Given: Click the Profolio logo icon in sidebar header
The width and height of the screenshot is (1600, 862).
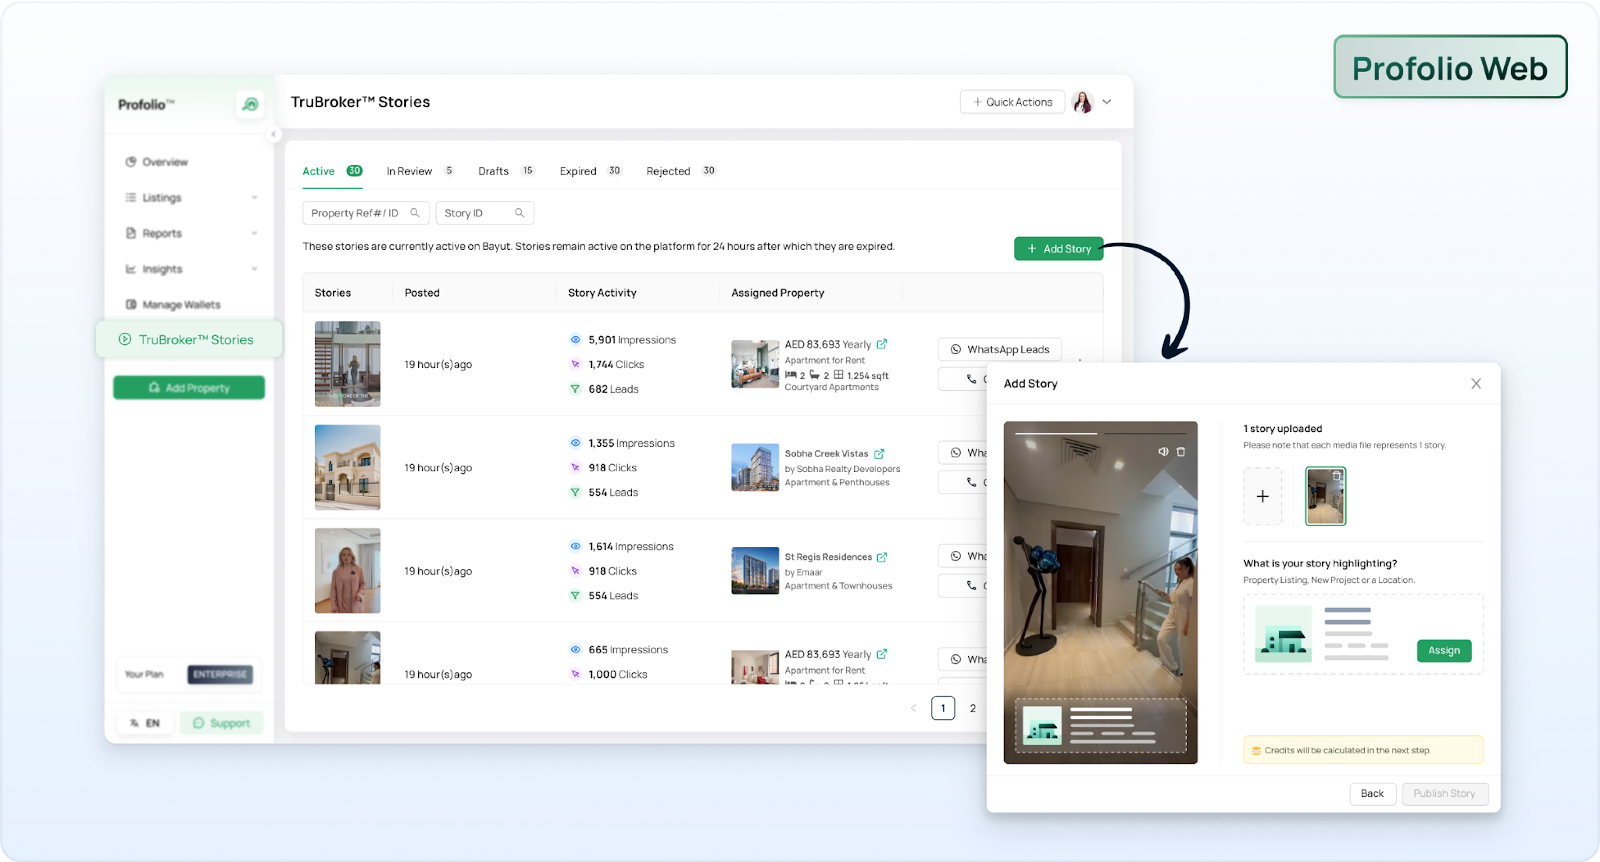Looking at the screenshot, I should [x=250, y=104].
